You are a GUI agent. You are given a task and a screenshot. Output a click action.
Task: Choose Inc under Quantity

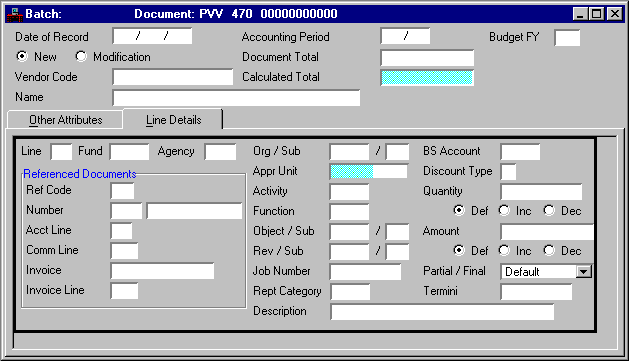pos(504,210)
